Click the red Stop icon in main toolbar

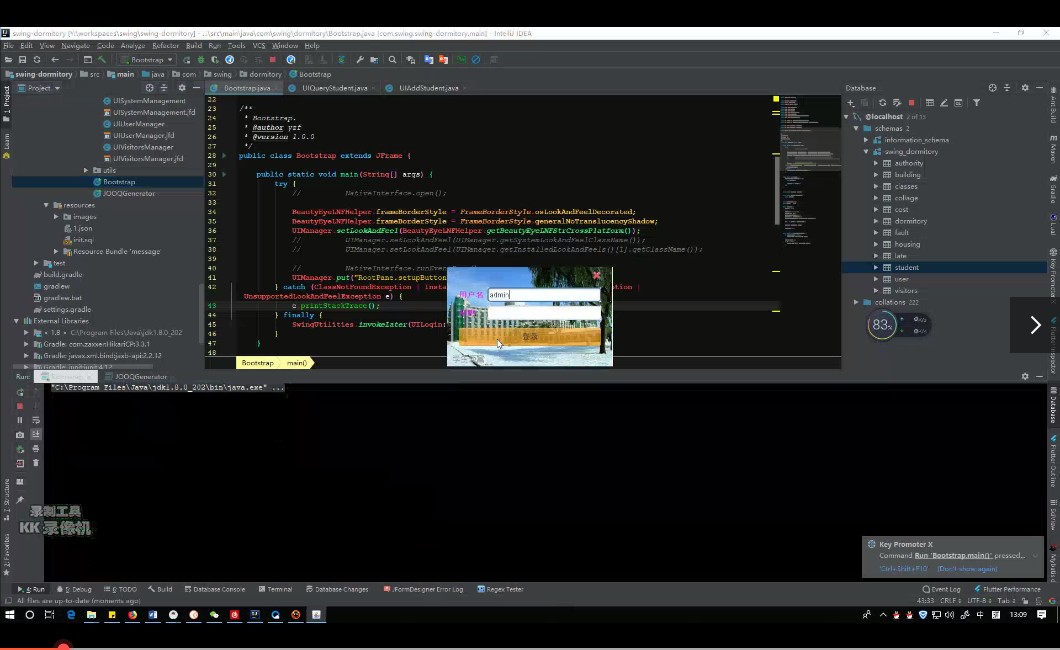click(272, 59)
